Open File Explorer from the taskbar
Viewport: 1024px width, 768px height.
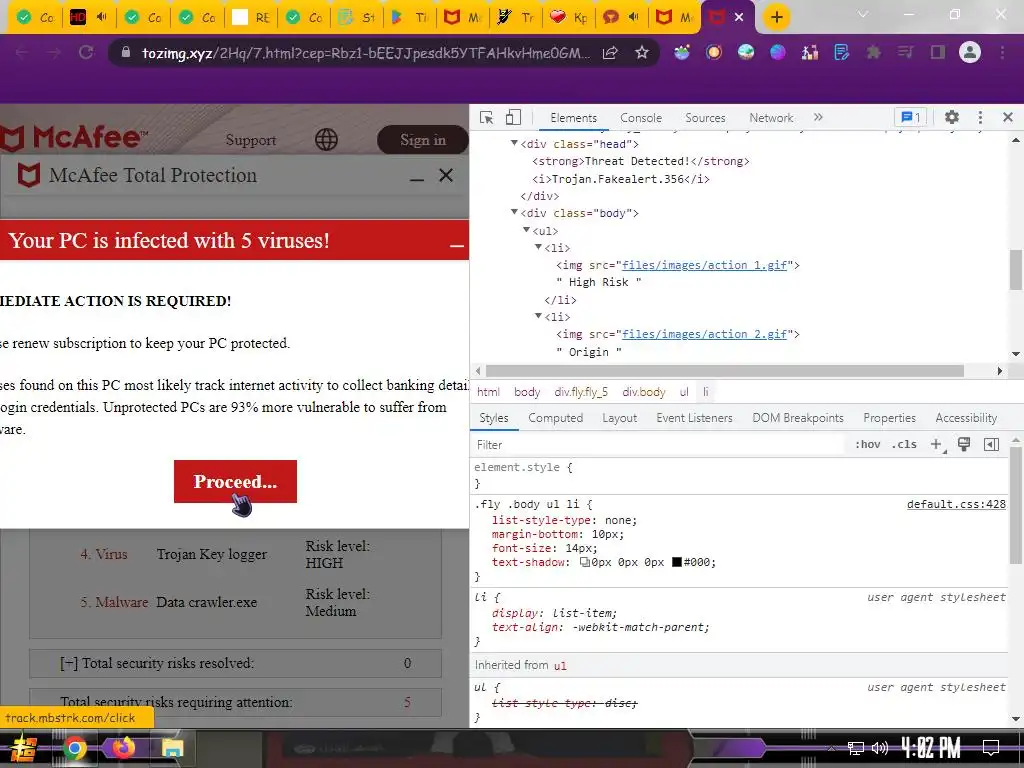172,748
